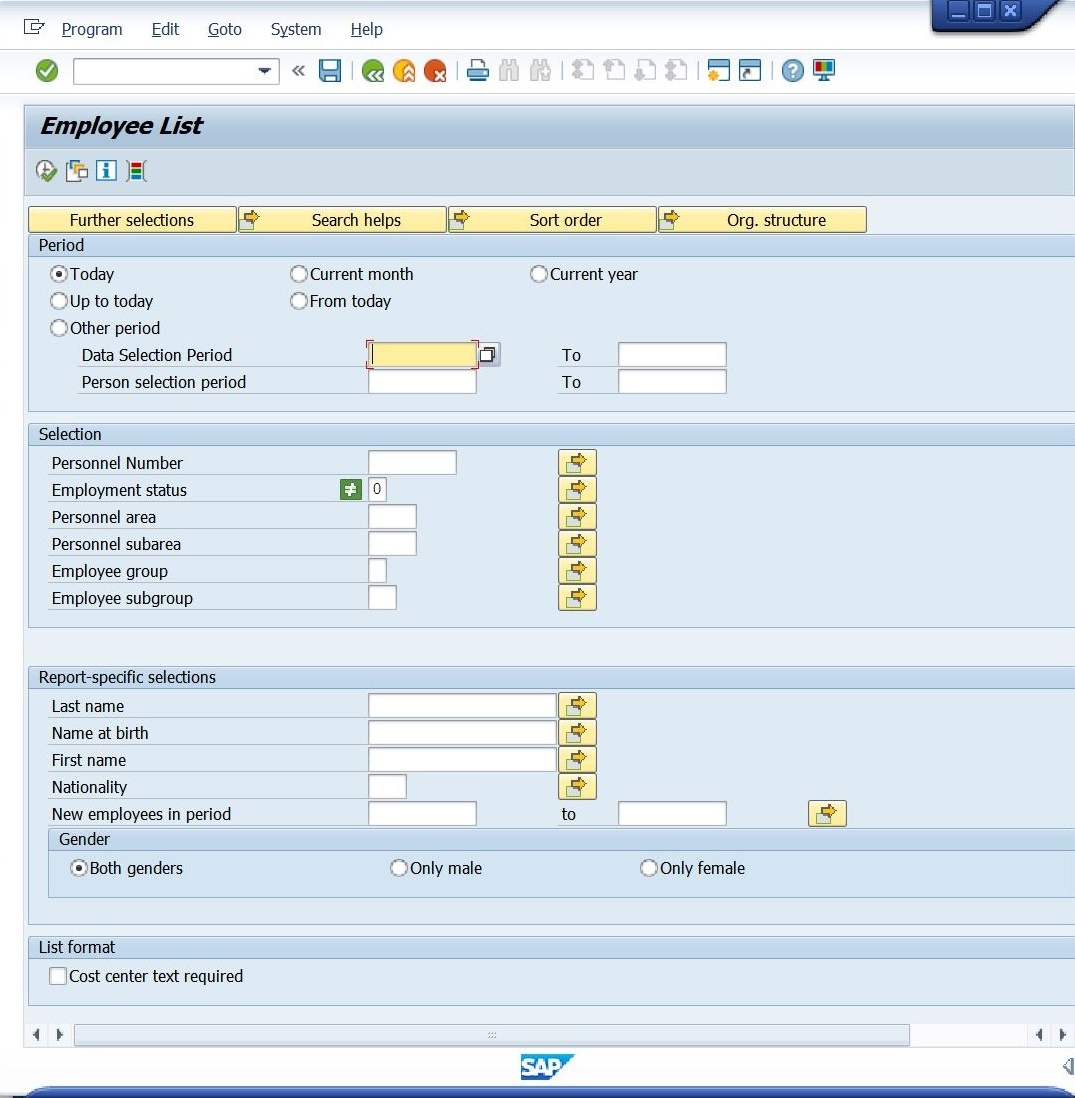1075x1098 pixels.
Task: Open Help using the question mark icon
Action: (x=792, y=70)
